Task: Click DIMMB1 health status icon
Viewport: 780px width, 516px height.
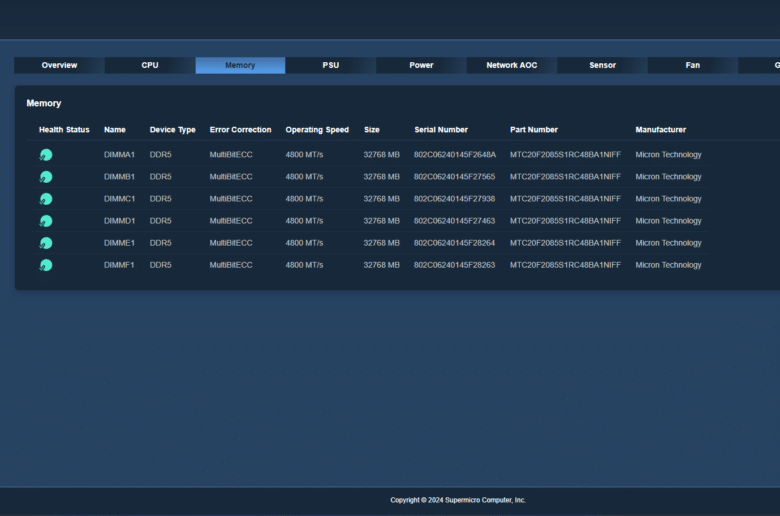Action: pos(46,177)
